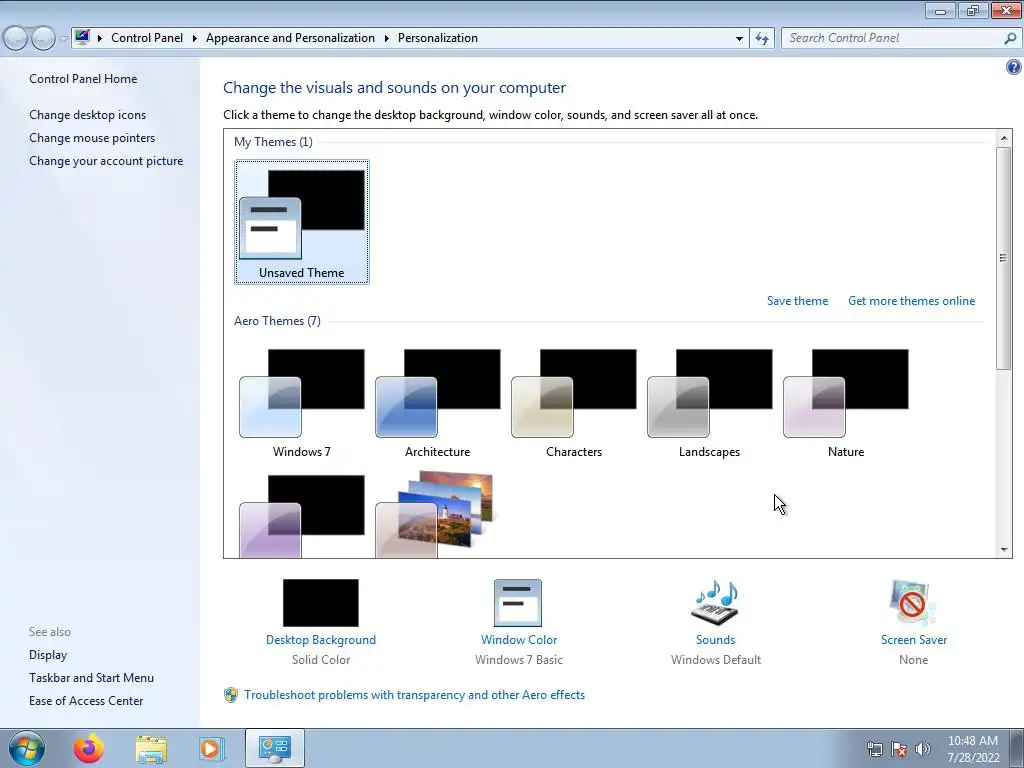Click the theme list scrollbar thumb
Viewport: 1024px width, 768px height.
point(1004,259)
